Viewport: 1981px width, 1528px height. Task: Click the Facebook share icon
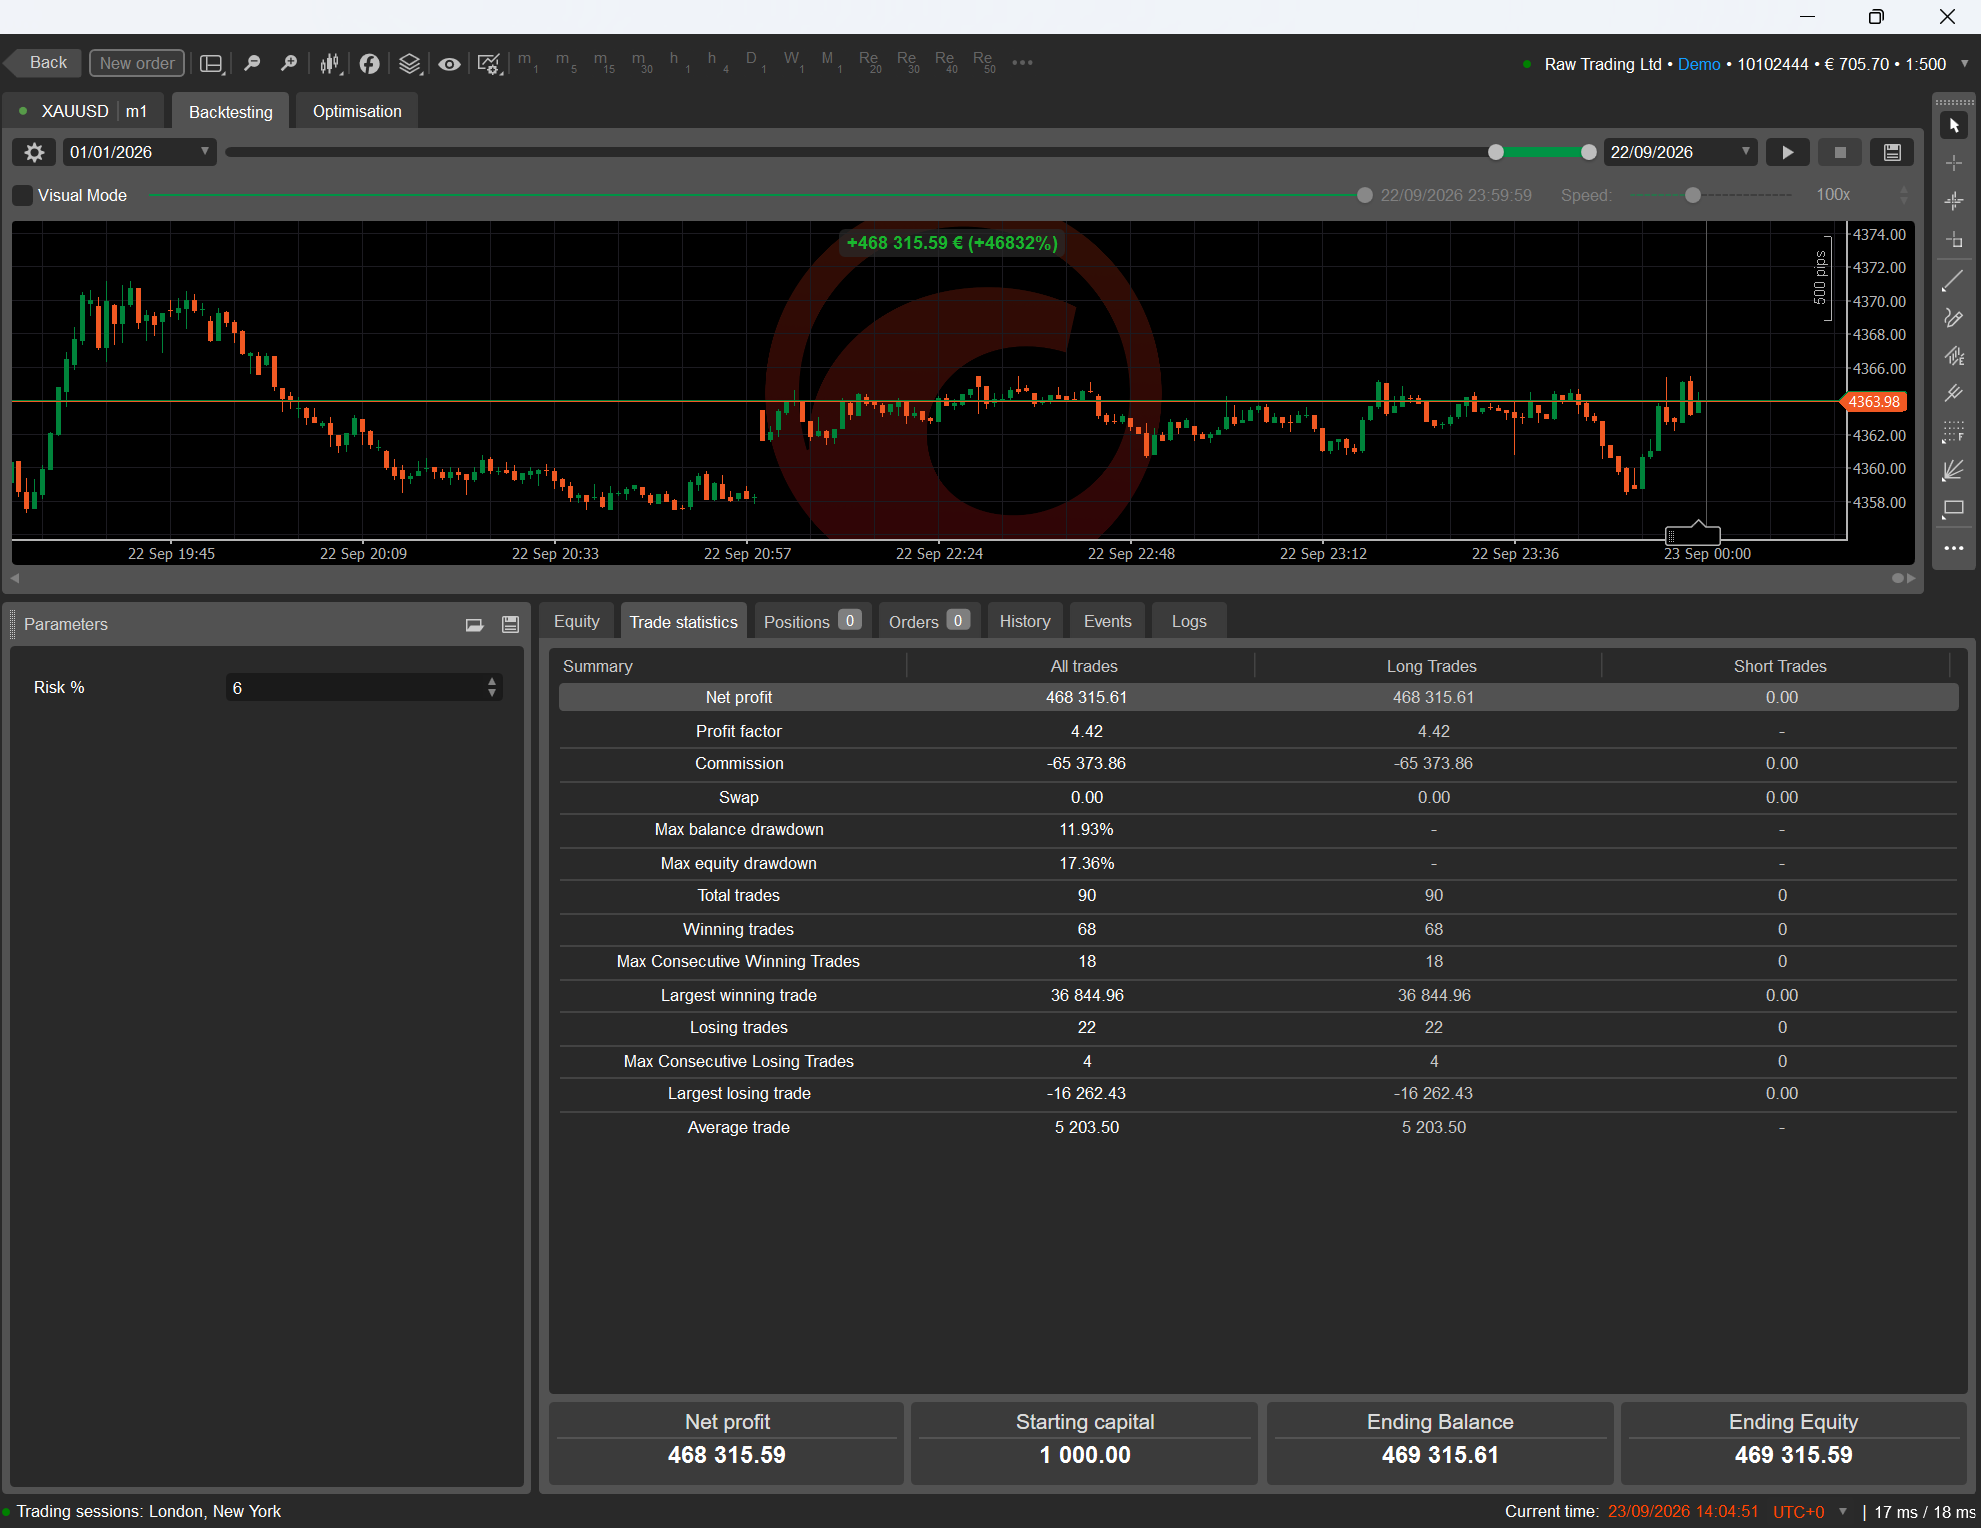[x=369, y=63]
